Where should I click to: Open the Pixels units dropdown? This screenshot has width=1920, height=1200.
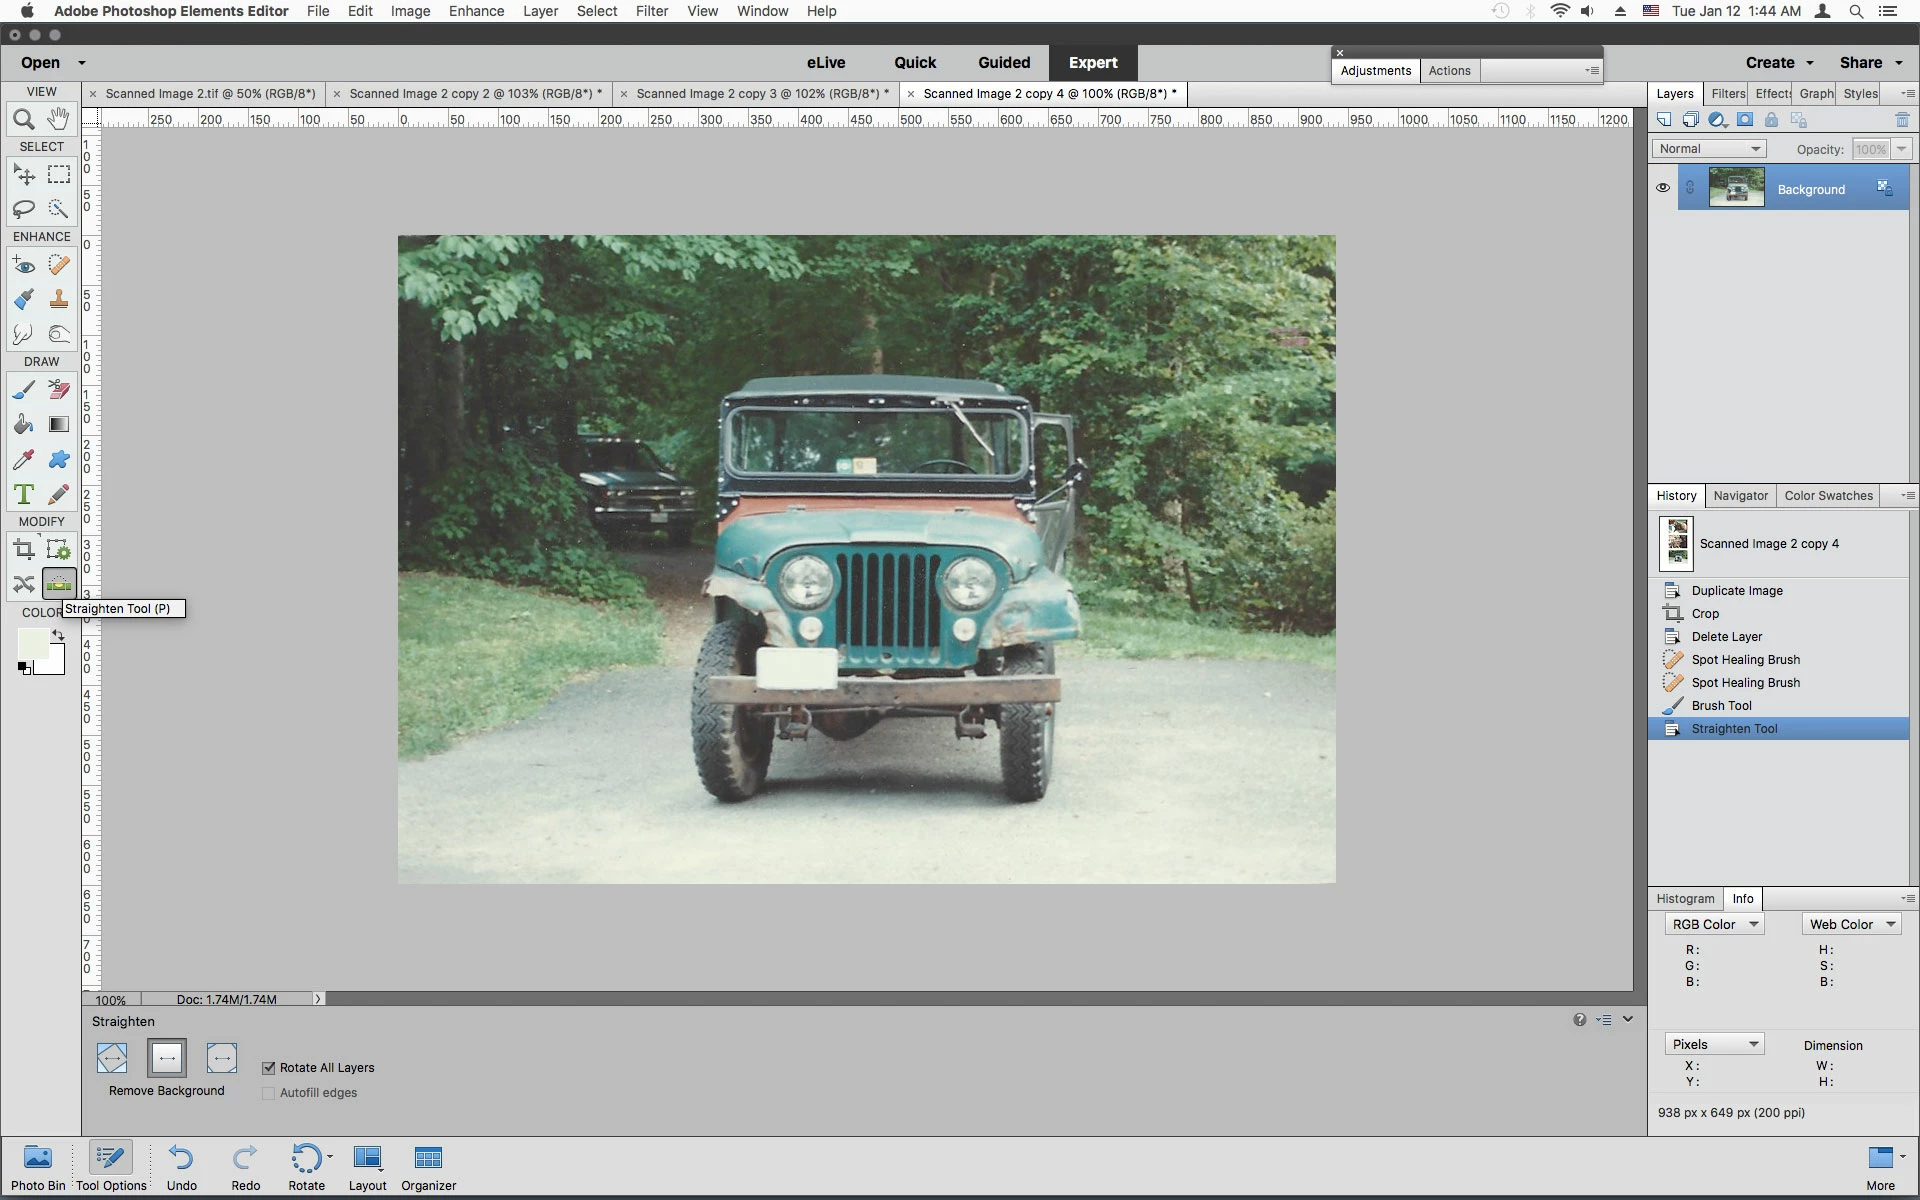coord(1714,1044)
